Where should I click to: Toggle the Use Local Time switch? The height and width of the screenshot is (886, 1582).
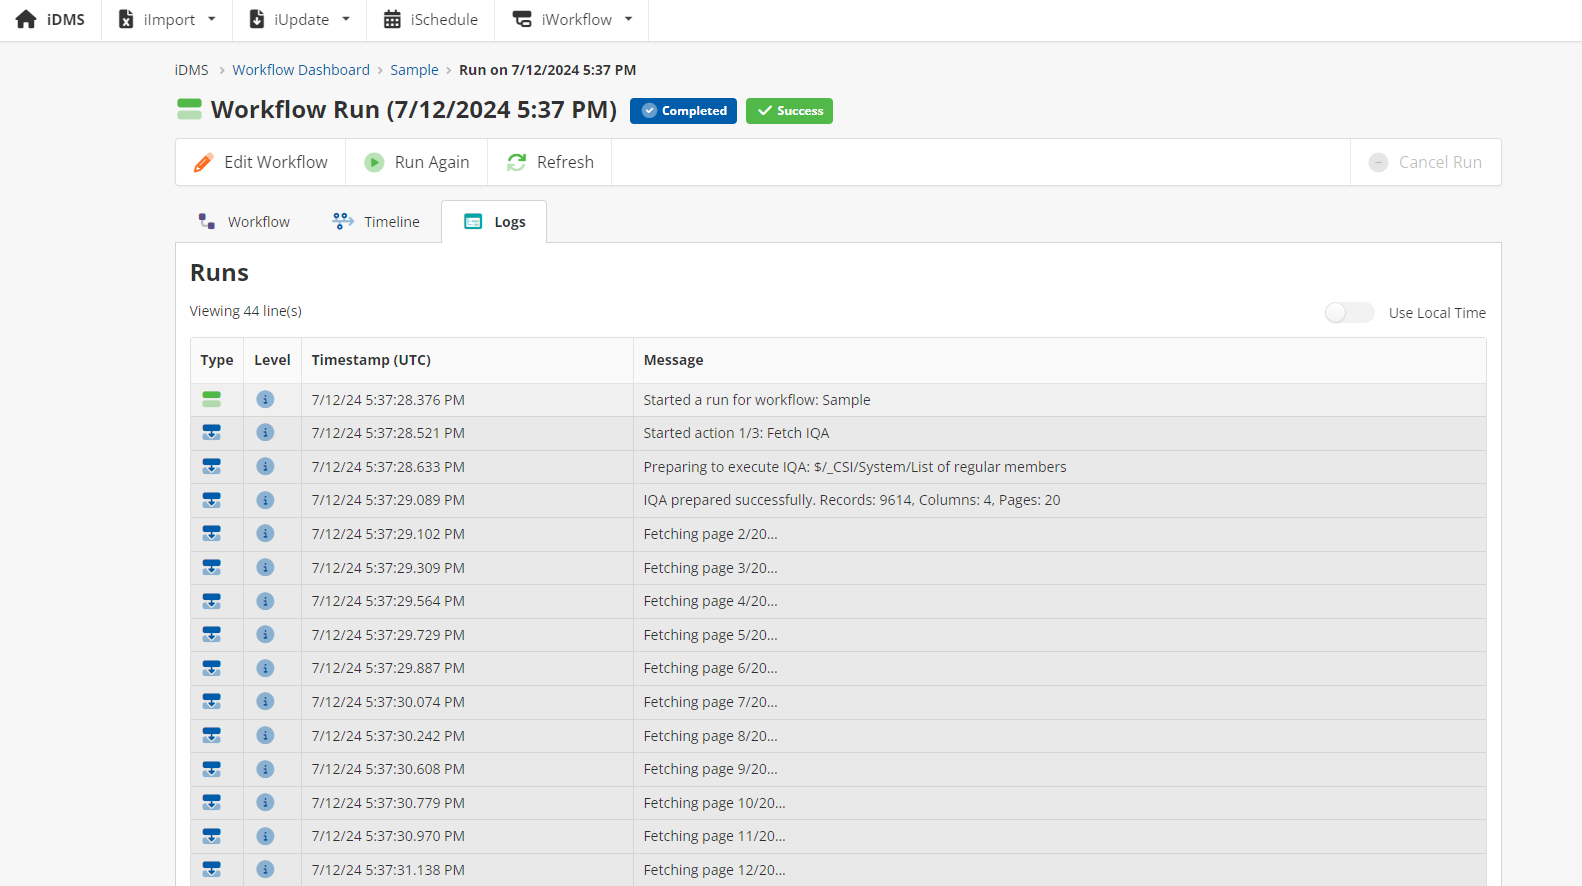coord(1348,313)
